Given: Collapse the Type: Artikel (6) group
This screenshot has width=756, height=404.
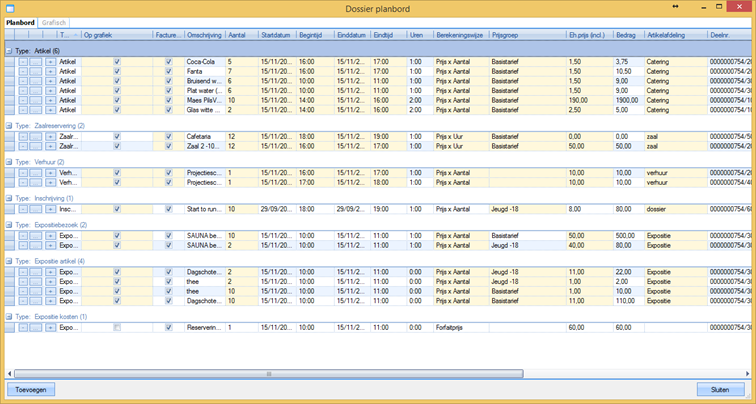Looking at the screenshot, I should pyautogui.click(x=9, y=50).
